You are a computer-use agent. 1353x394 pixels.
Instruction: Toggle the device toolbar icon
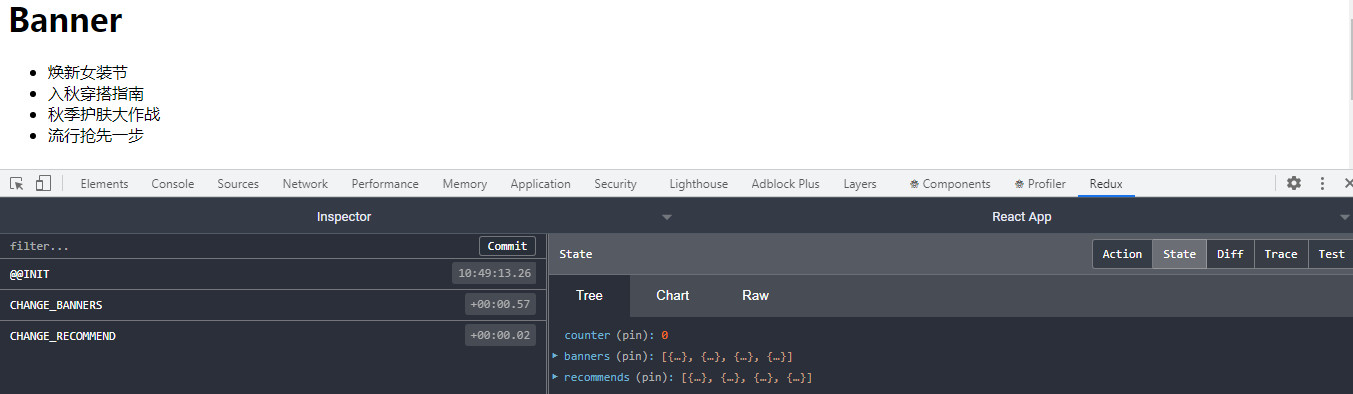tap(43, 183)
